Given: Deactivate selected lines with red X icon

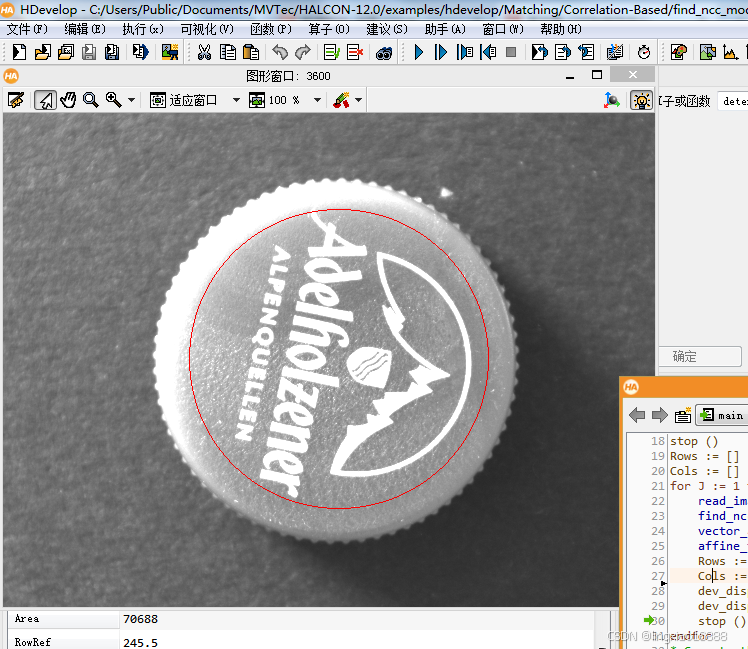Looking at the screenshot, I should click(x=355, y=52).
